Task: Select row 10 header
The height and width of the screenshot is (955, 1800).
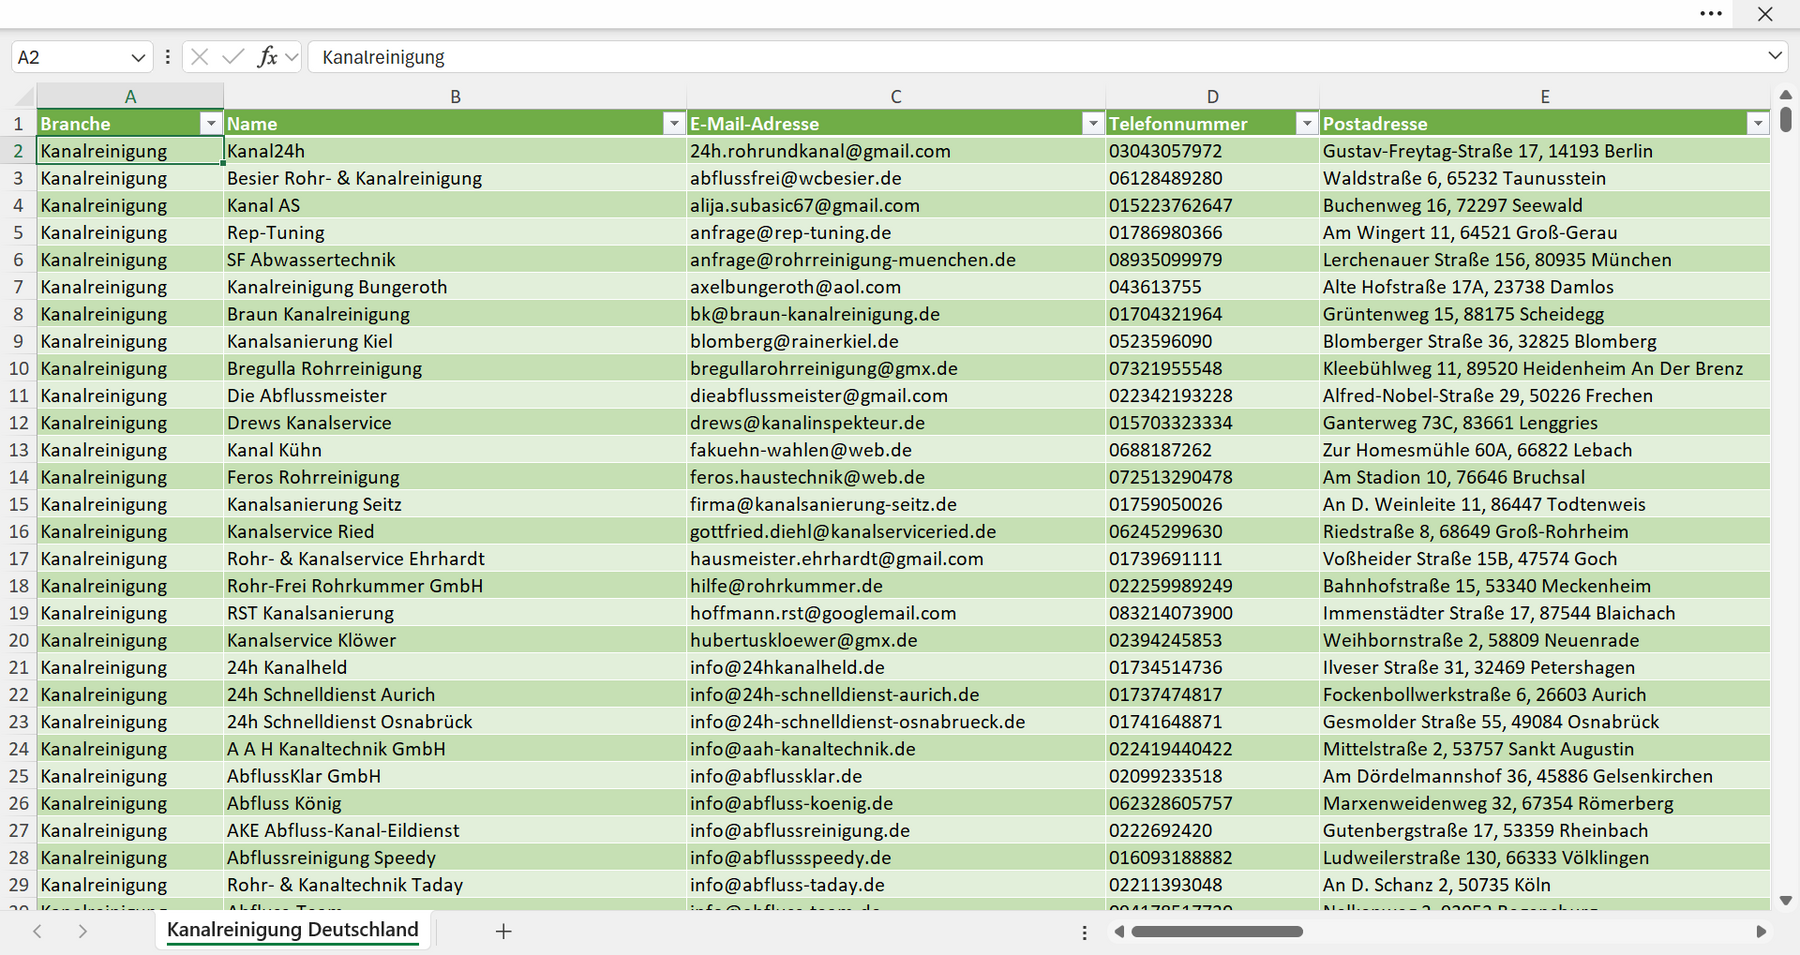Action: (18, 368)
